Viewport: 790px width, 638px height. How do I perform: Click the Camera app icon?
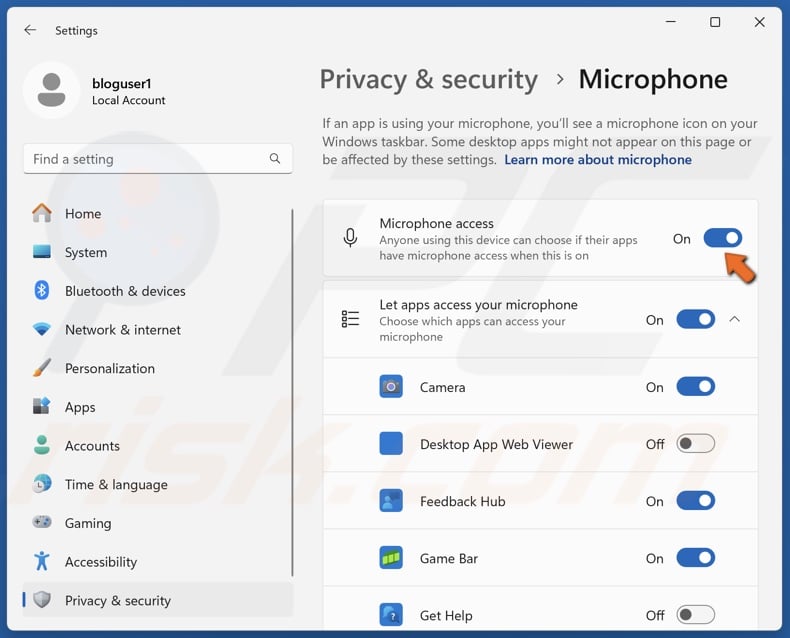pyautogui.click(x=391, y=387)
